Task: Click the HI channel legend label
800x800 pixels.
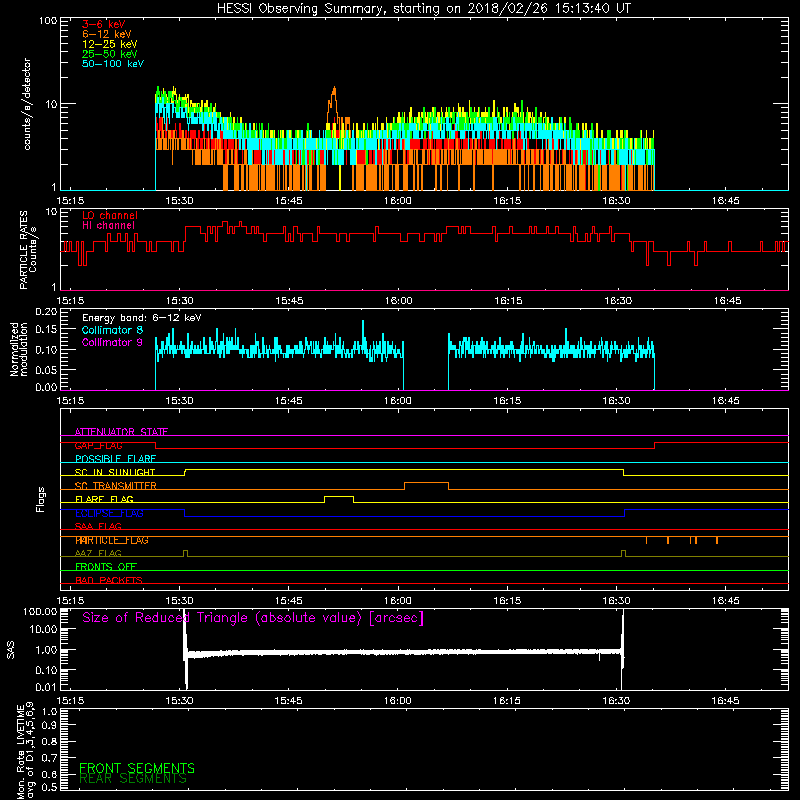Action: pyautogui.click(x=109, y=226)
